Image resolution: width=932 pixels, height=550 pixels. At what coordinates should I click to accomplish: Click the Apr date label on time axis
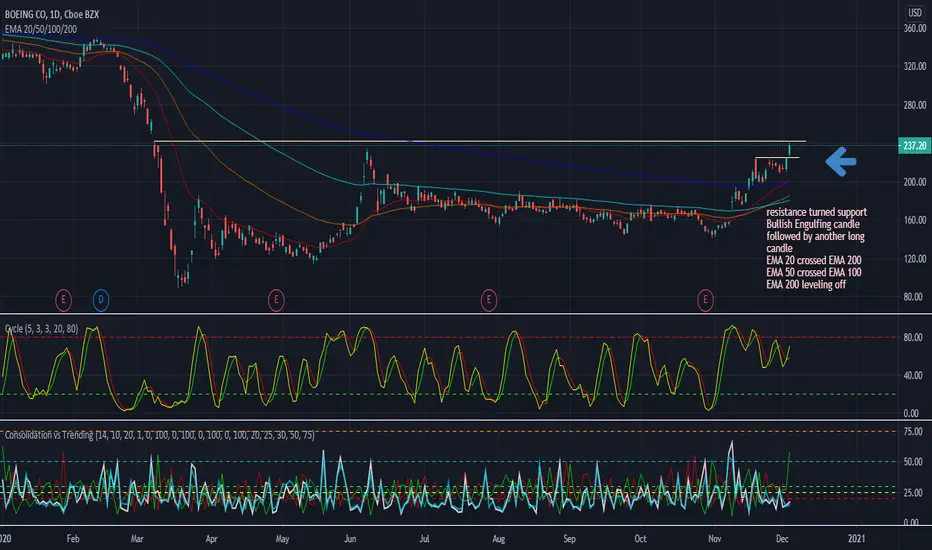click(211, 539)
